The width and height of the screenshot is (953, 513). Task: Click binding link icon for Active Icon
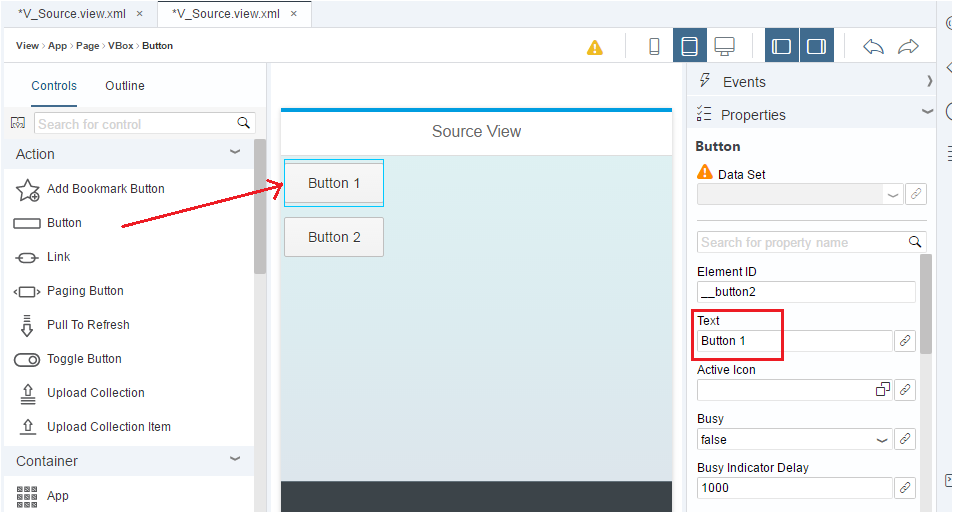(x=905, y=390)
